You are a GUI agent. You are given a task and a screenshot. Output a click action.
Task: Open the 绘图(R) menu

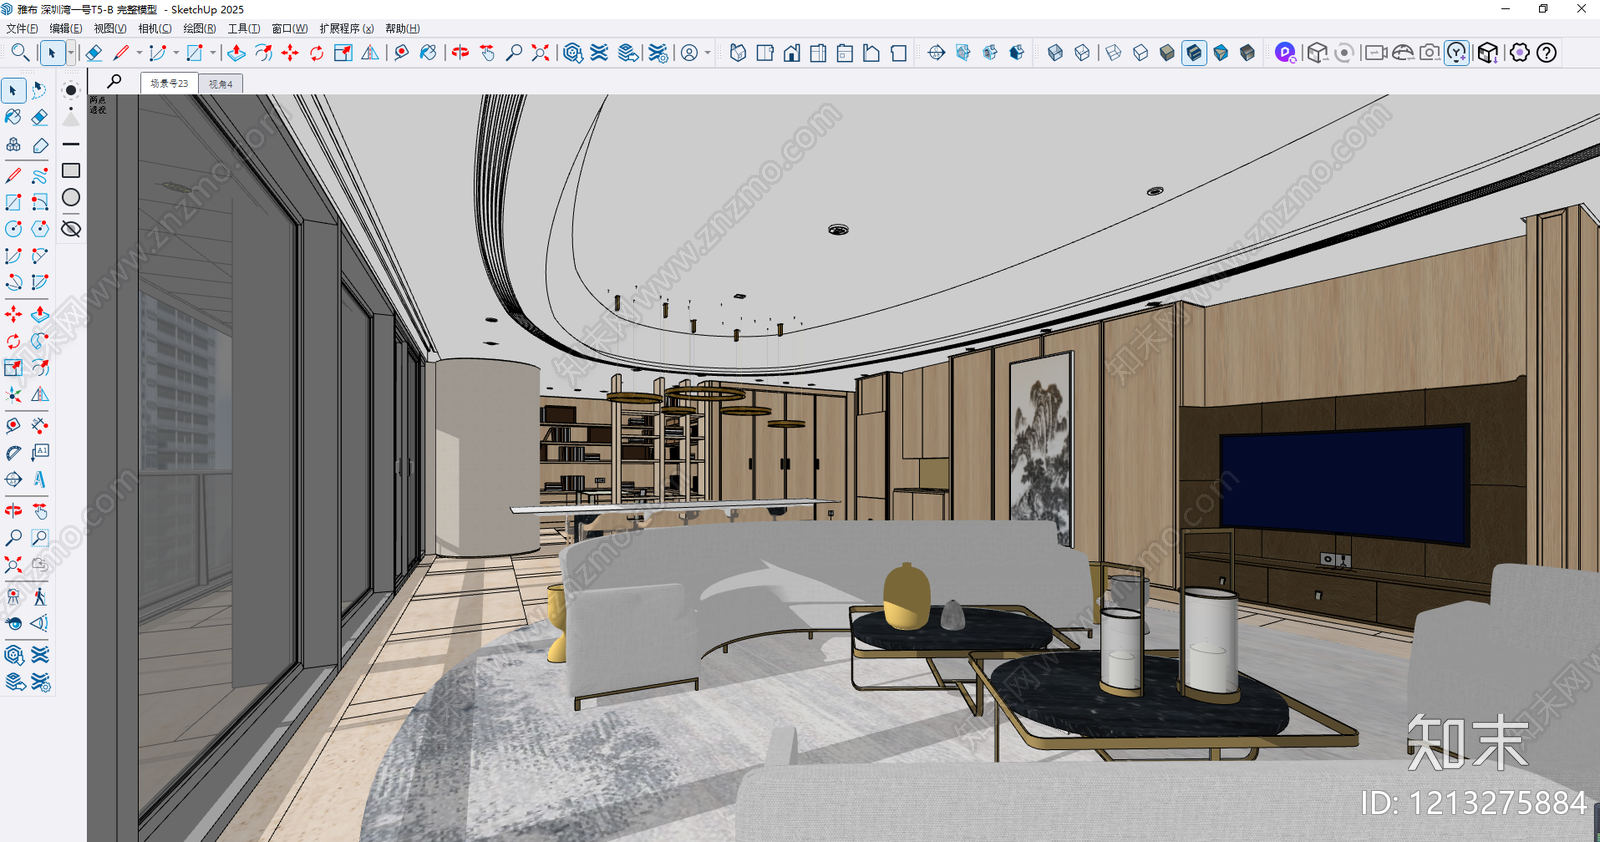click(200, 28)
